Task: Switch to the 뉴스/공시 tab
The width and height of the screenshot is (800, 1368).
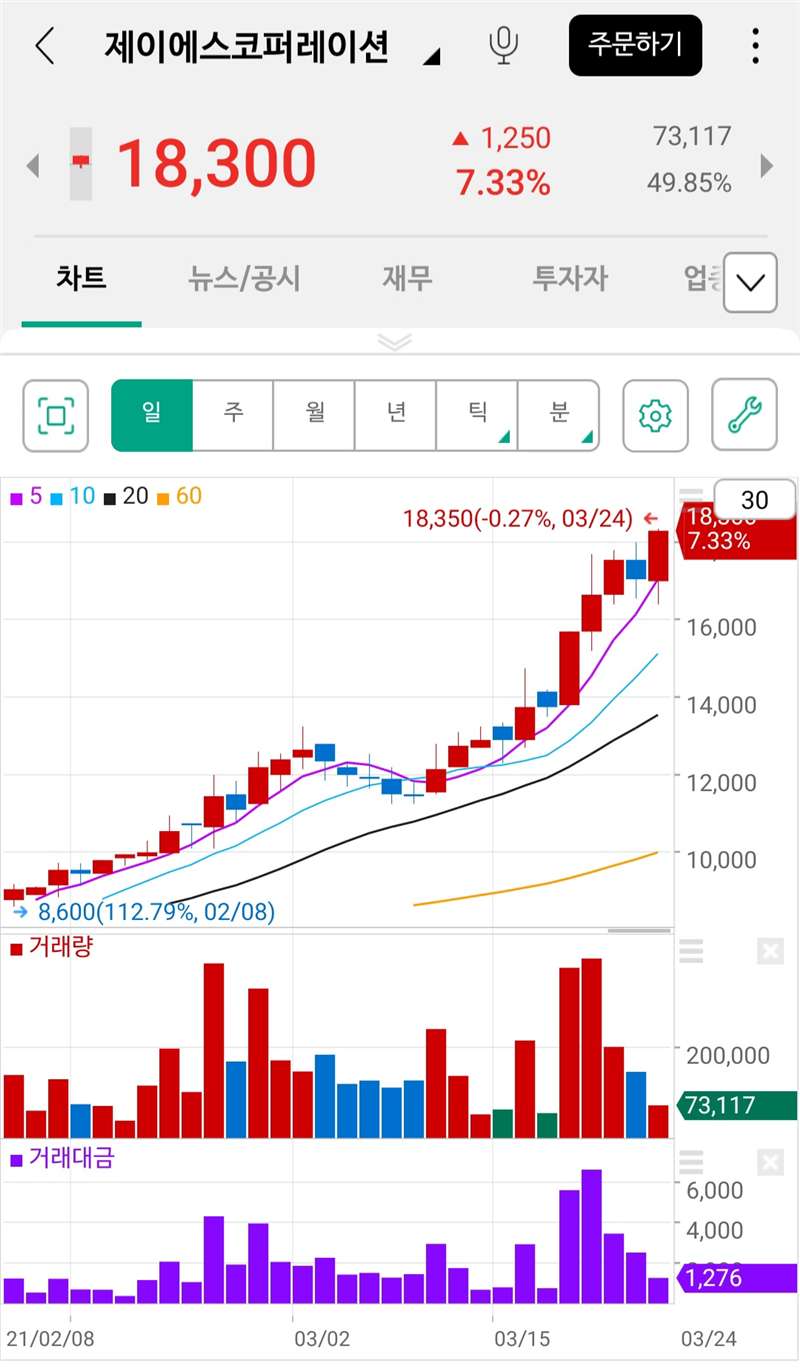Action: tap(245, 278)
